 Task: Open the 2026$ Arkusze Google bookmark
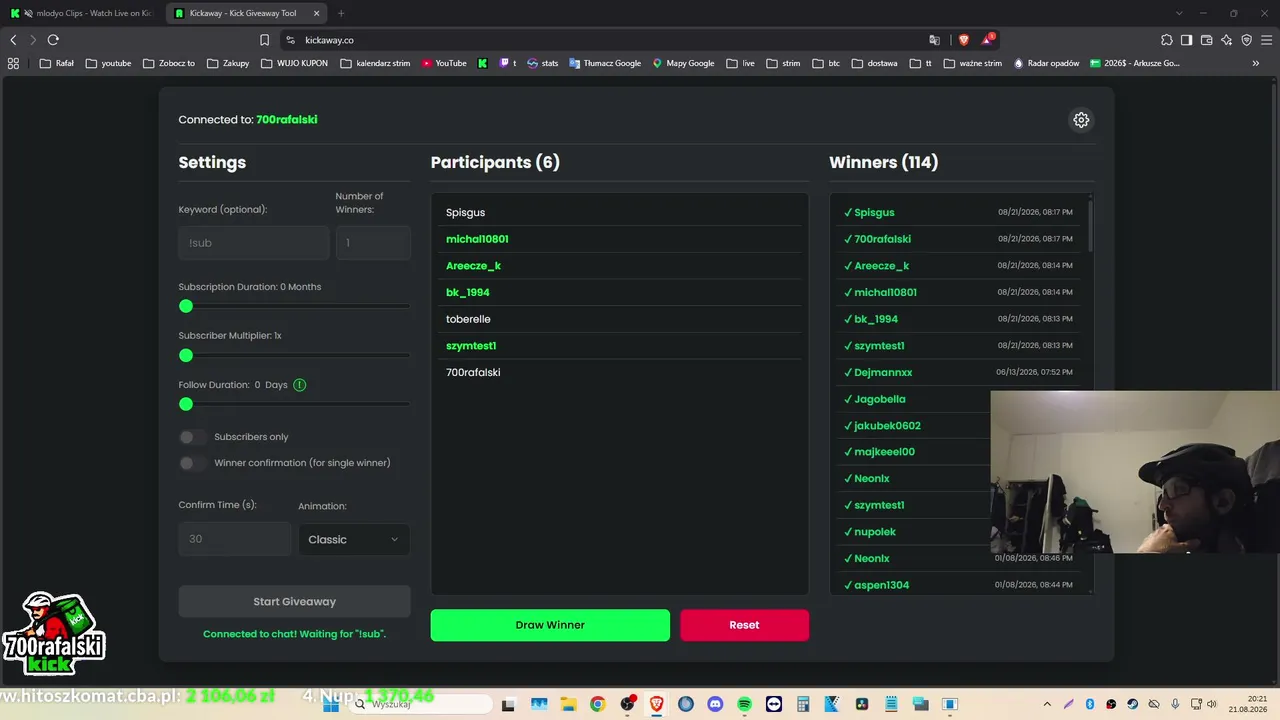pos(1134,63)
